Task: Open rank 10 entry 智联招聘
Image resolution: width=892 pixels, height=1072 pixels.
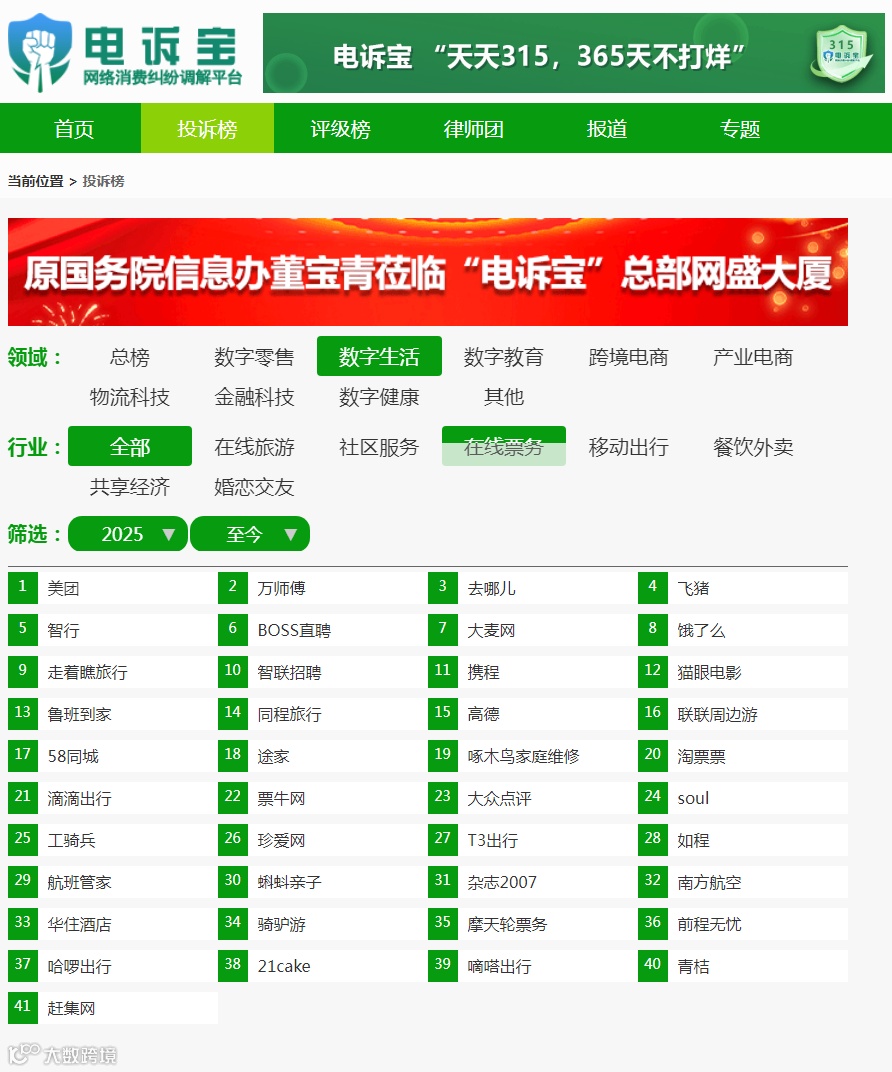Action: pos(323,672)
